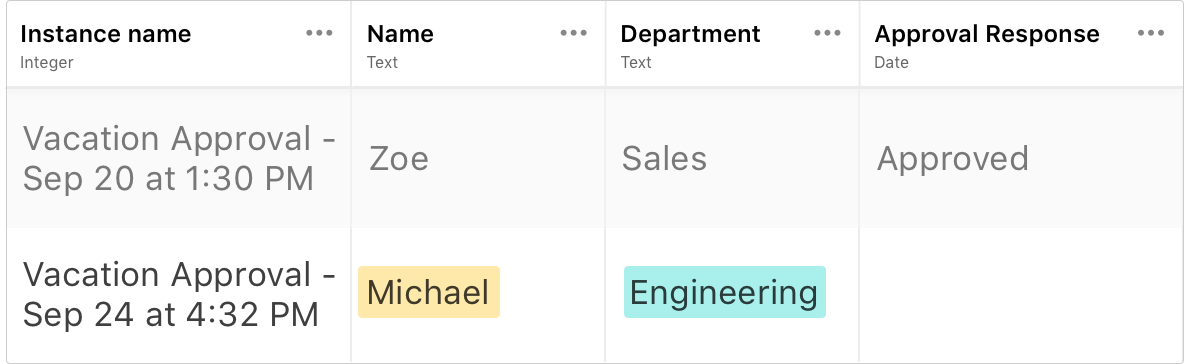Screen dimensions: 1188x364
Task: Click the yellow Michael name tag
Action: coord(429,292)
